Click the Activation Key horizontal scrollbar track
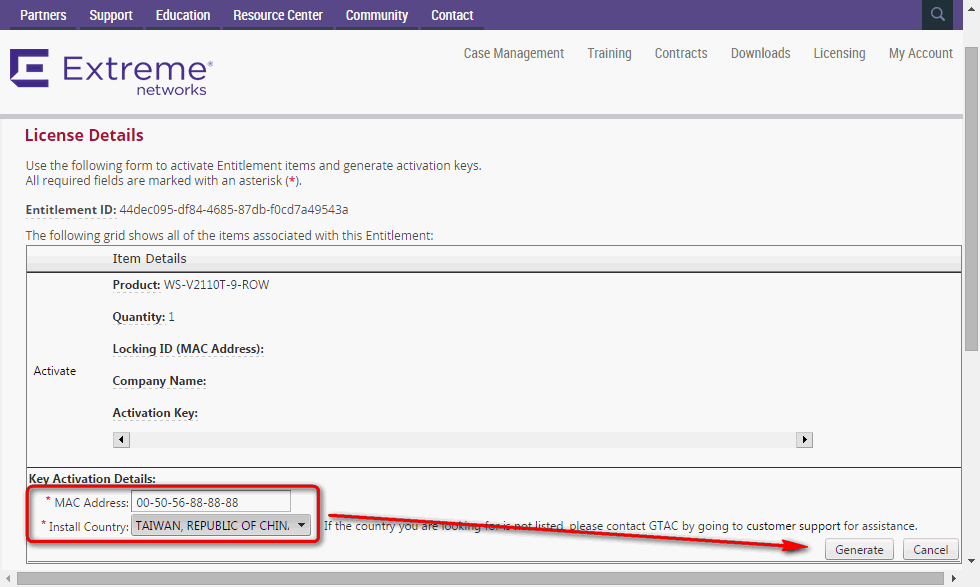 pyautogui.click(x=462, y=439)
